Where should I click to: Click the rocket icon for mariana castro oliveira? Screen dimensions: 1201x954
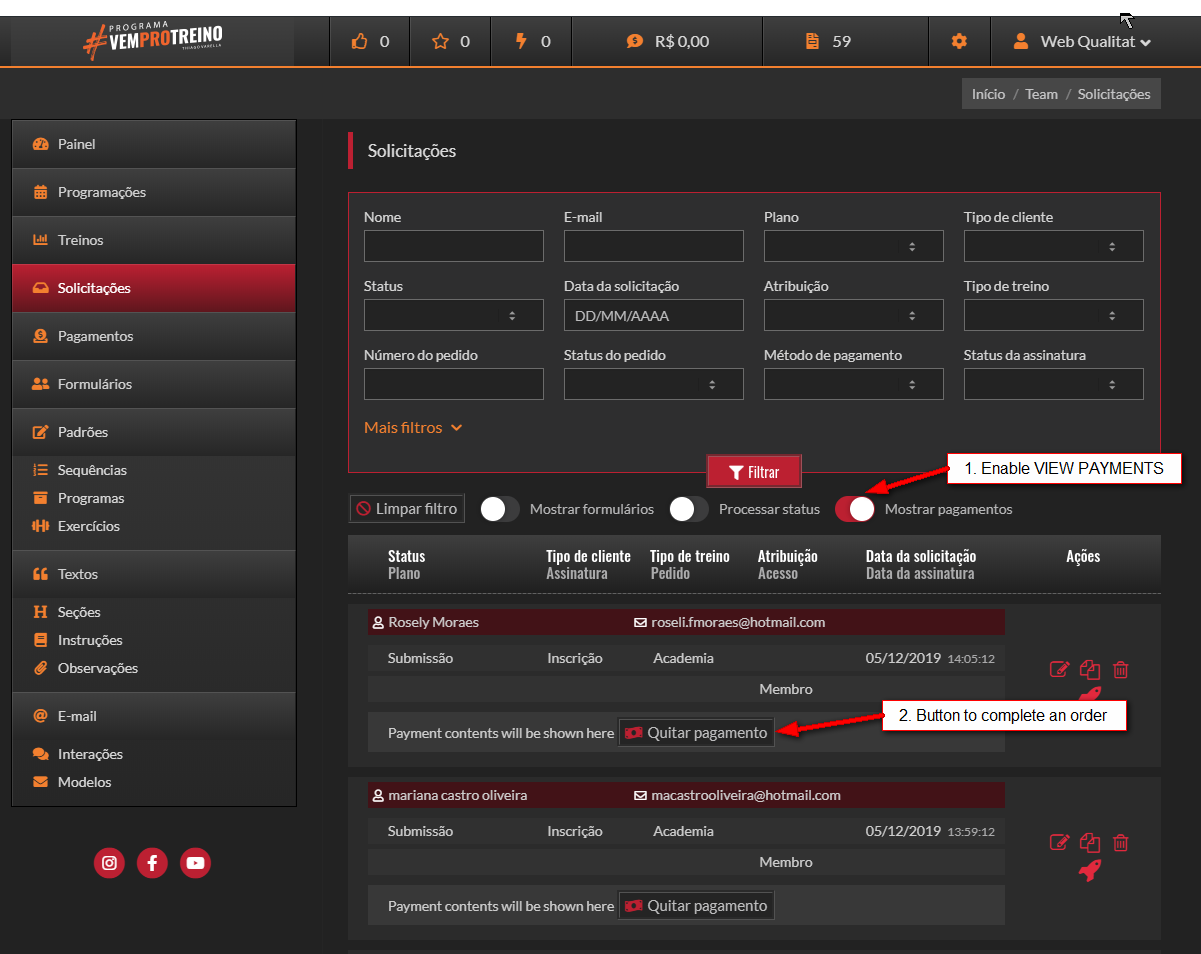tap(1090, 870)
